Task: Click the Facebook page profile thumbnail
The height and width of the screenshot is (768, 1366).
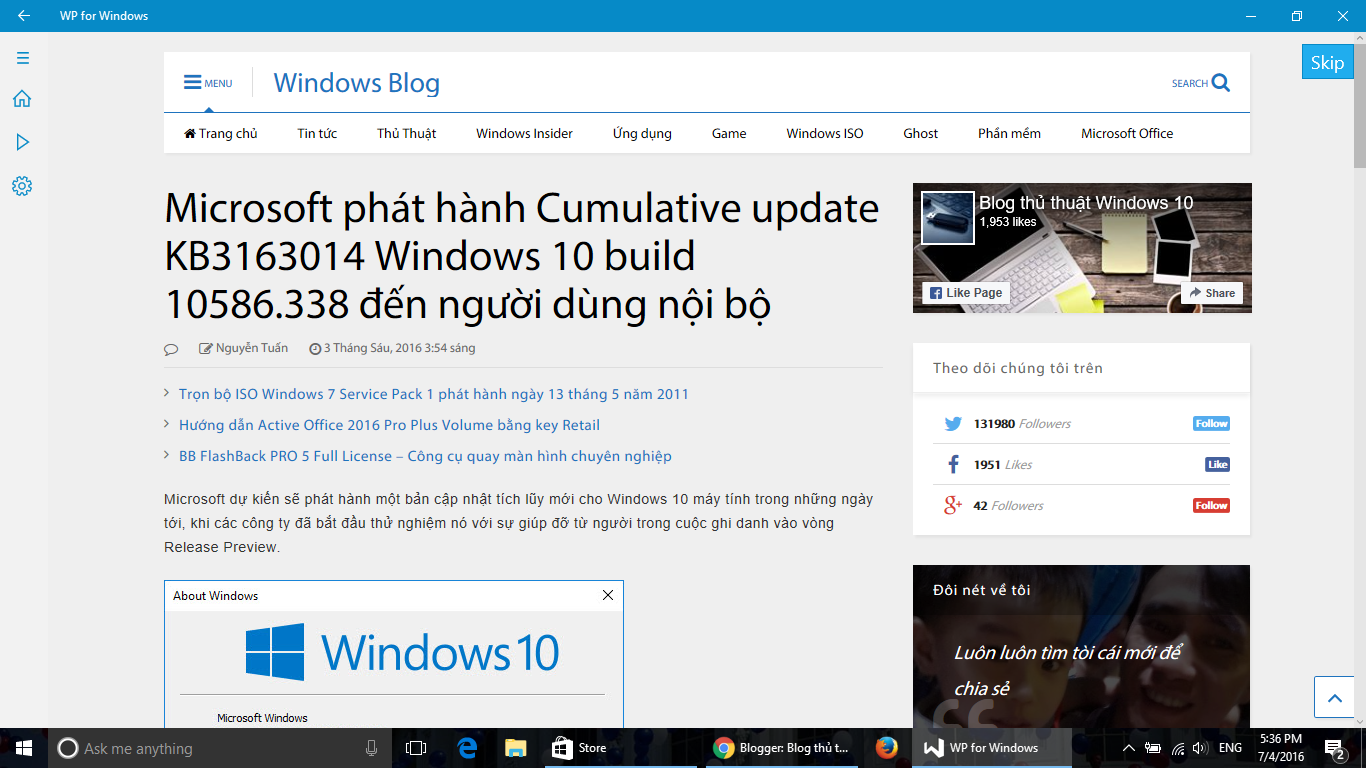Action: 948,218
